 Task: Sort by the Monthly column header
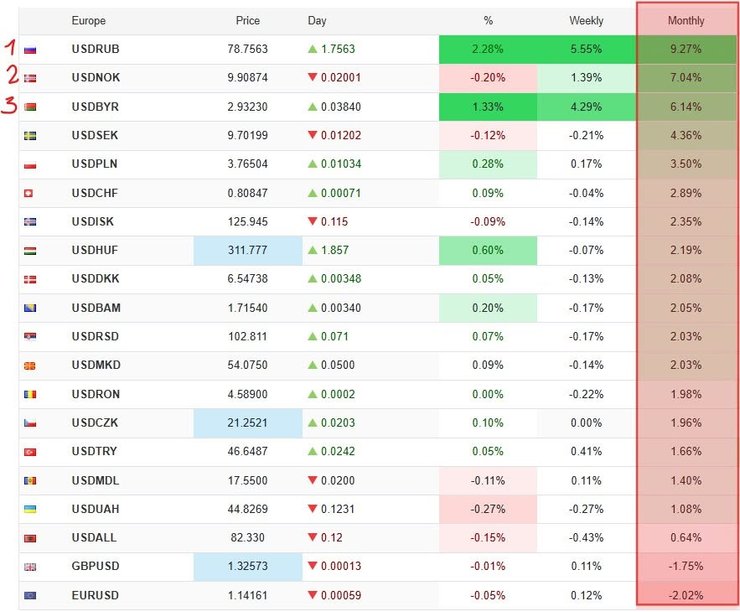tap(686, 21)
